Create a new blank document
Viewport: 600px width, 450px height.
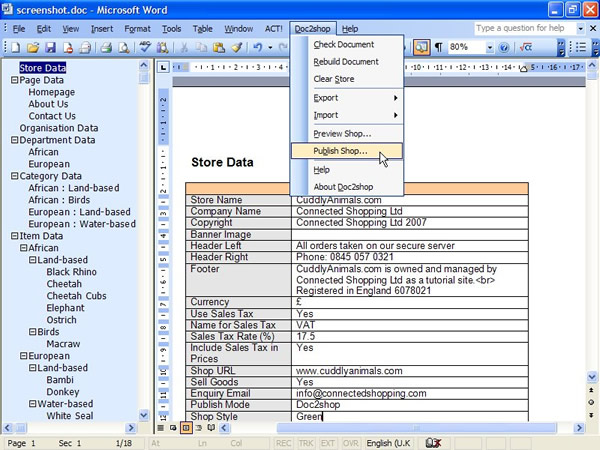coord(16,47)
